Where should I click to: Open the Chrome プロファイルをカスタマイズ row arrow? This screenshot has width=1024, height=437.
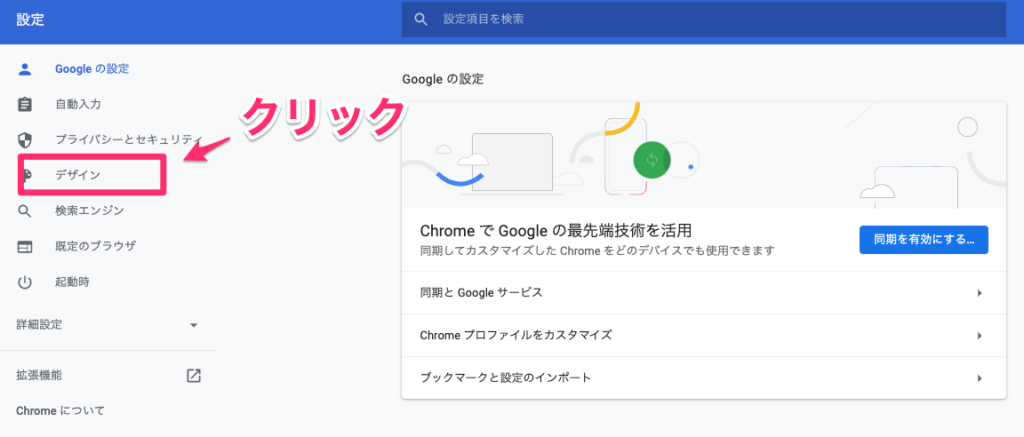(x=979, y=335)
